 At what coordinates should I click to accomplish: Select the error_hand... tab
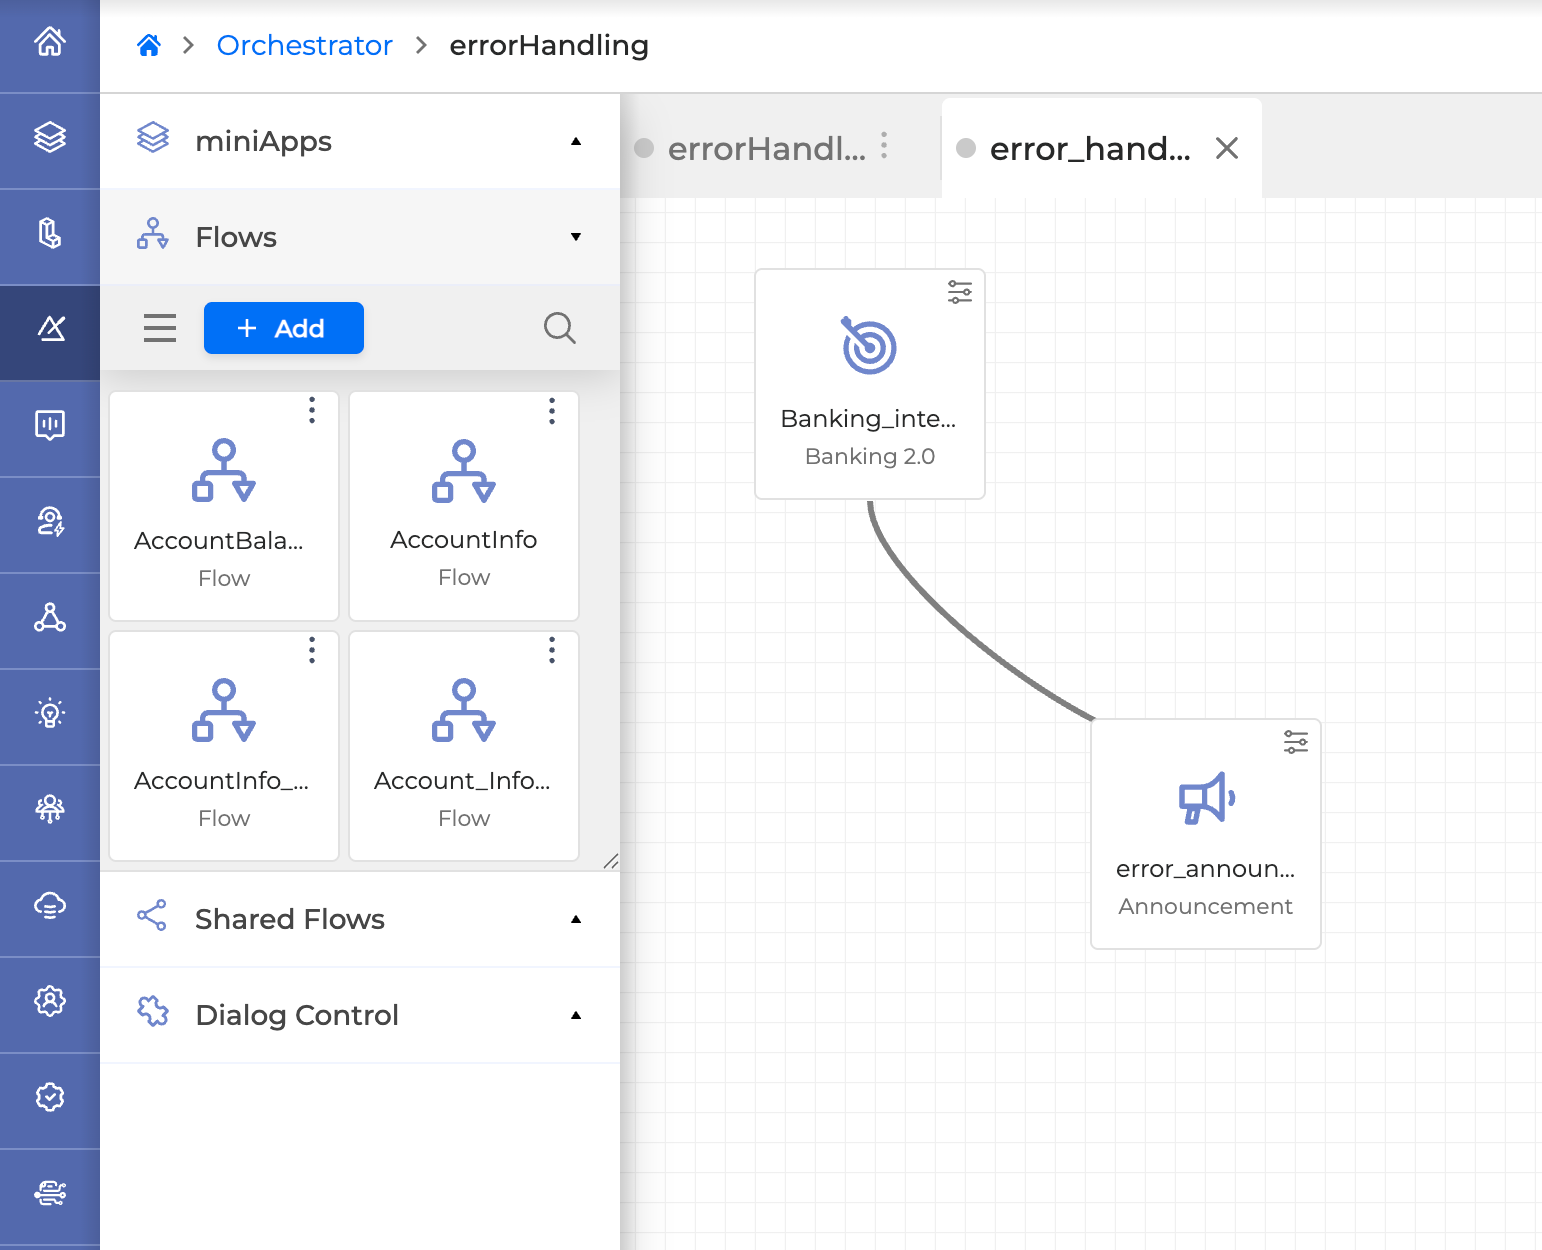pos(1088,149)
